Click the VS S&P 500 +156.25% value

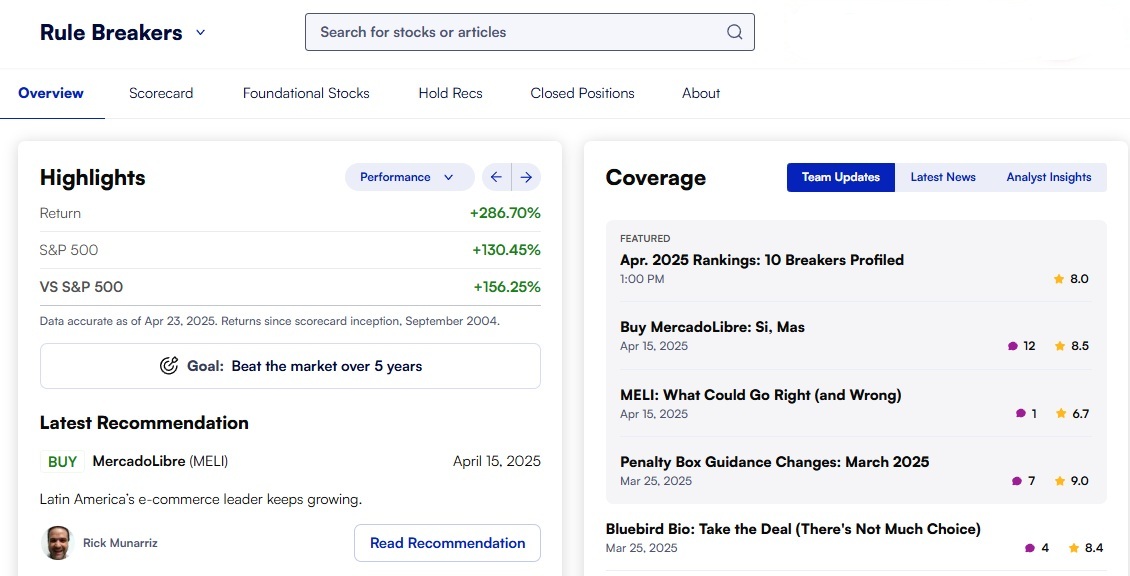pyautogui.click(x=507, y=287)
